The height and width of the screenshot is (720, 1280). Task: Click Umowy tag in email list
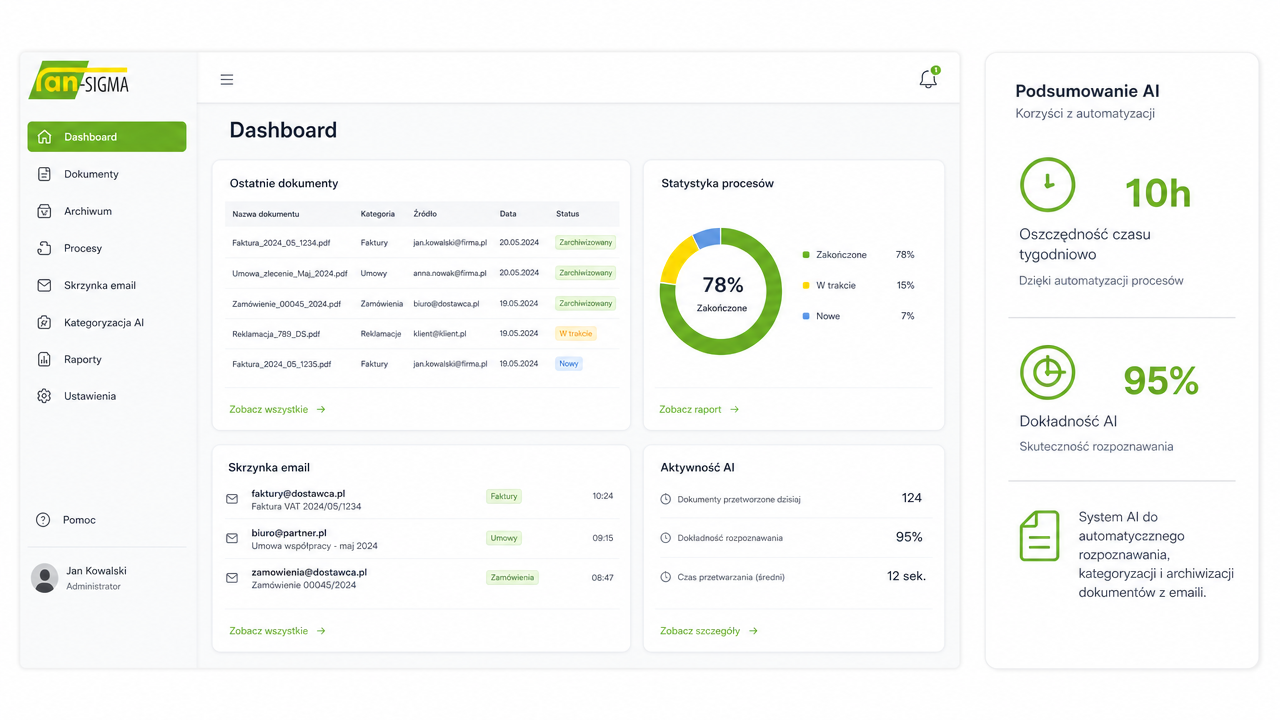click(x=504, y=538)
